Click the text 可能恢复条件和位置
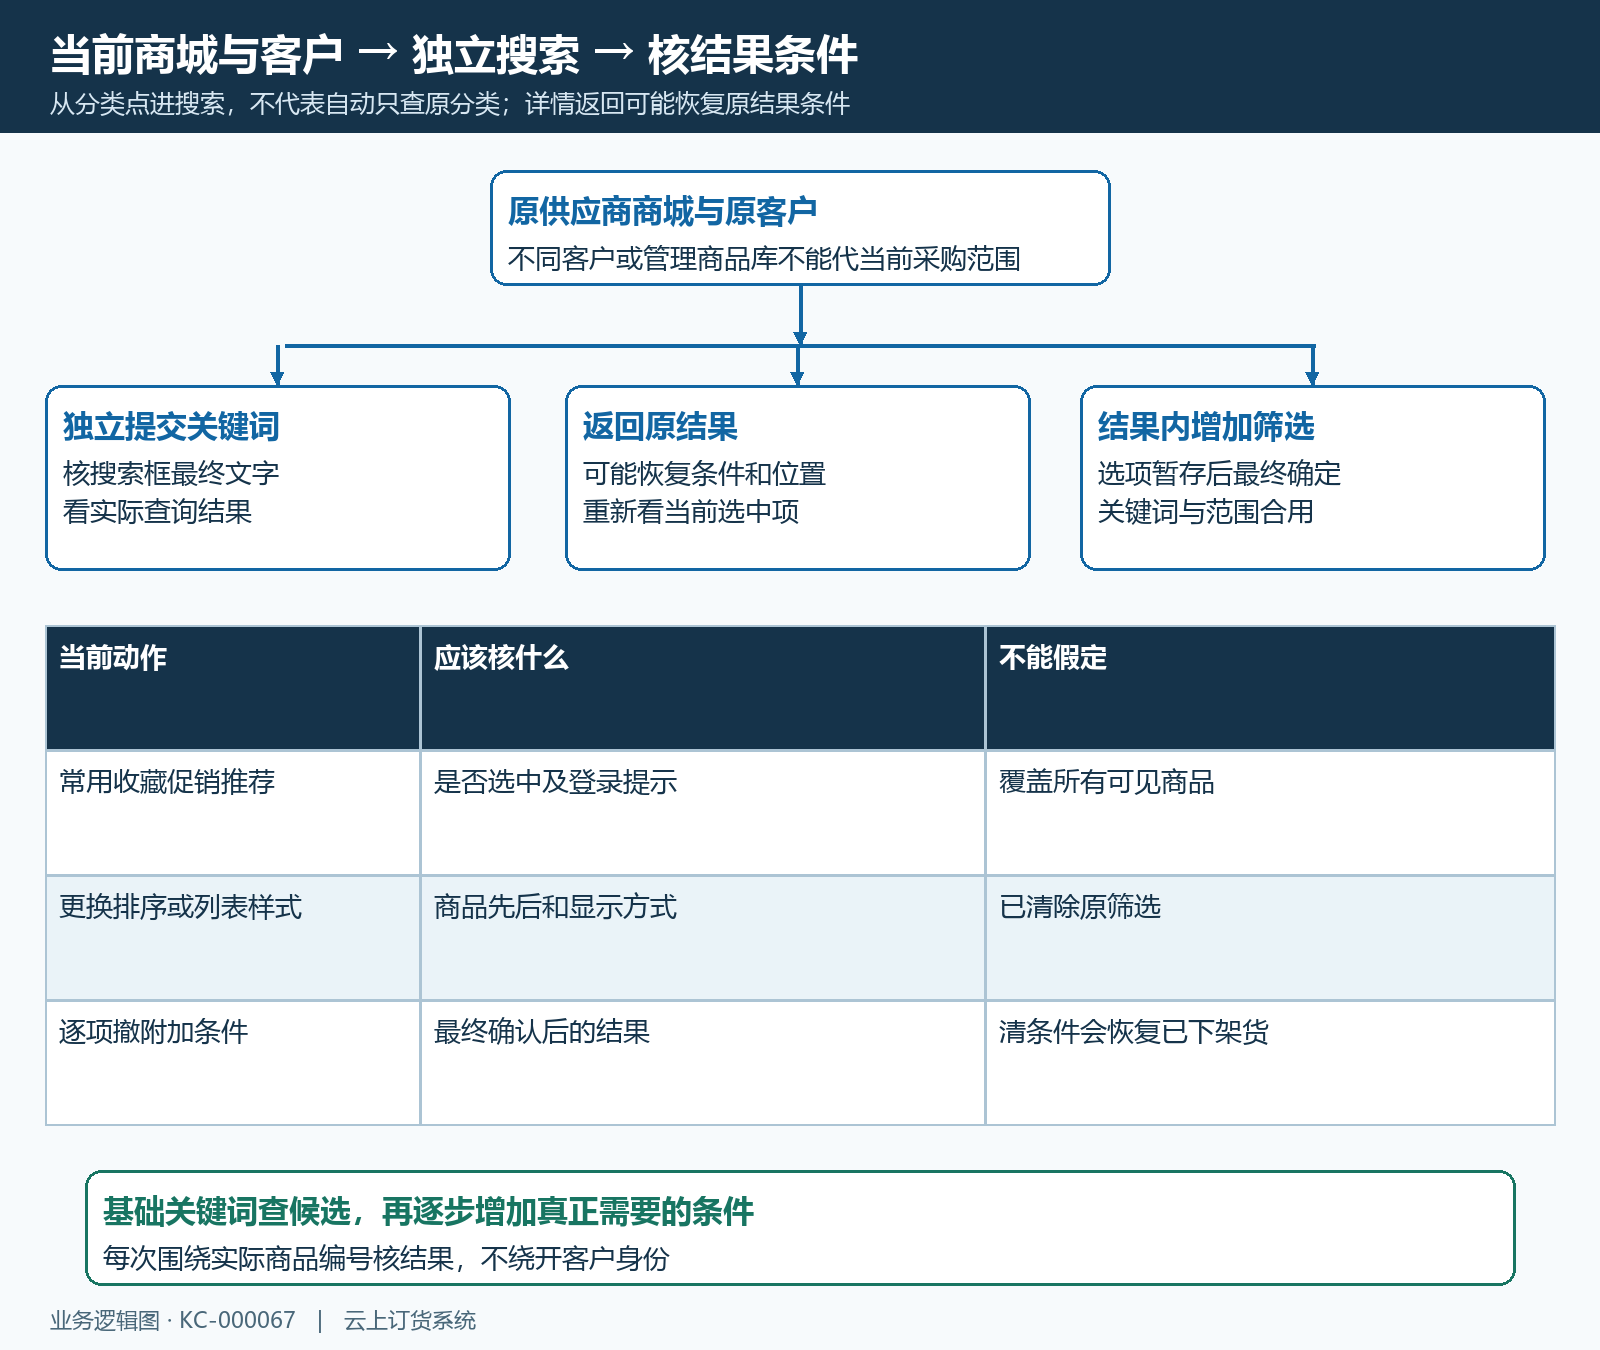Viewport: 1600px width, 1350px height. [704, 473]
